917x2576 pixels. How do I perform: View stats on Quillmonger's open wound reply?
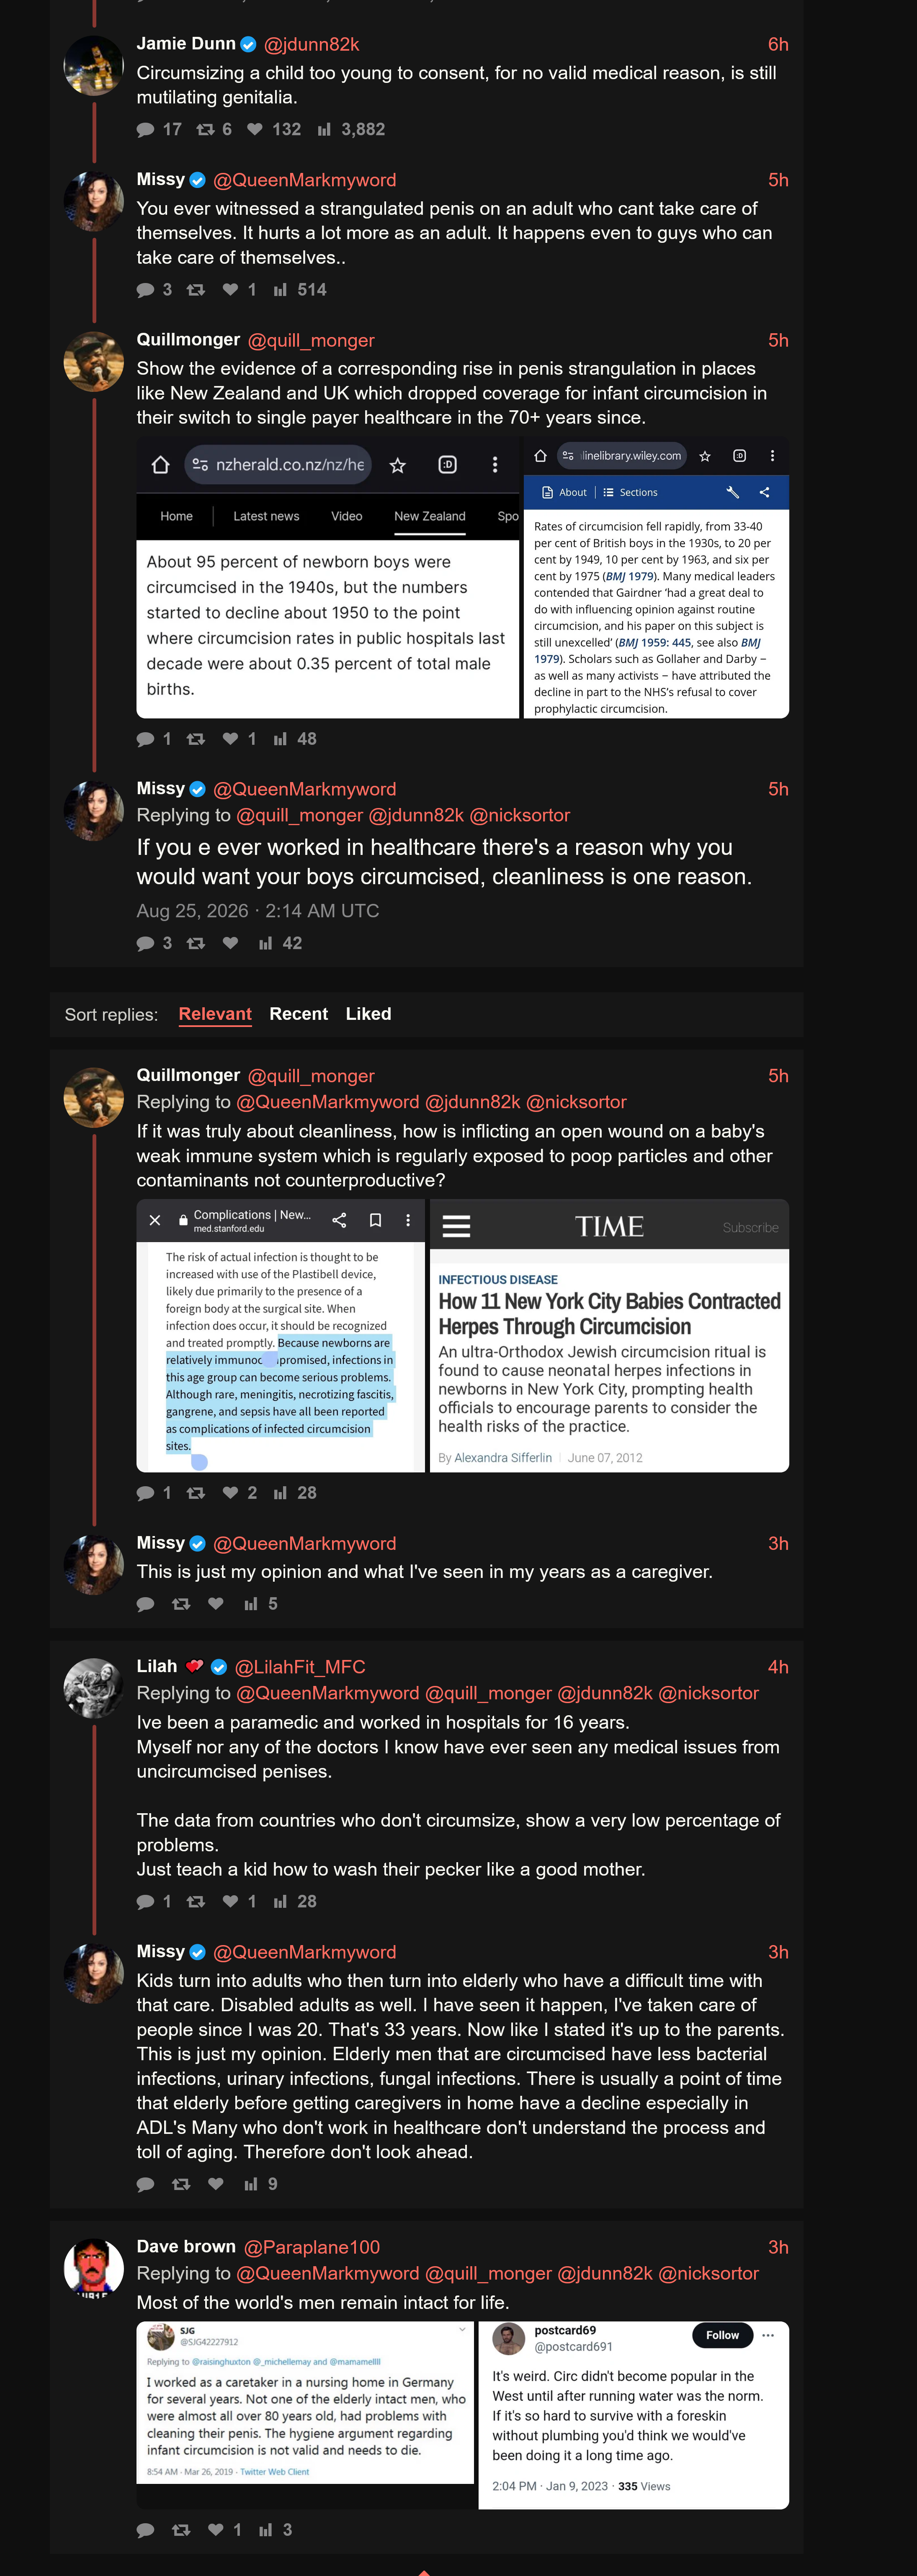(x=295, y=1493)
